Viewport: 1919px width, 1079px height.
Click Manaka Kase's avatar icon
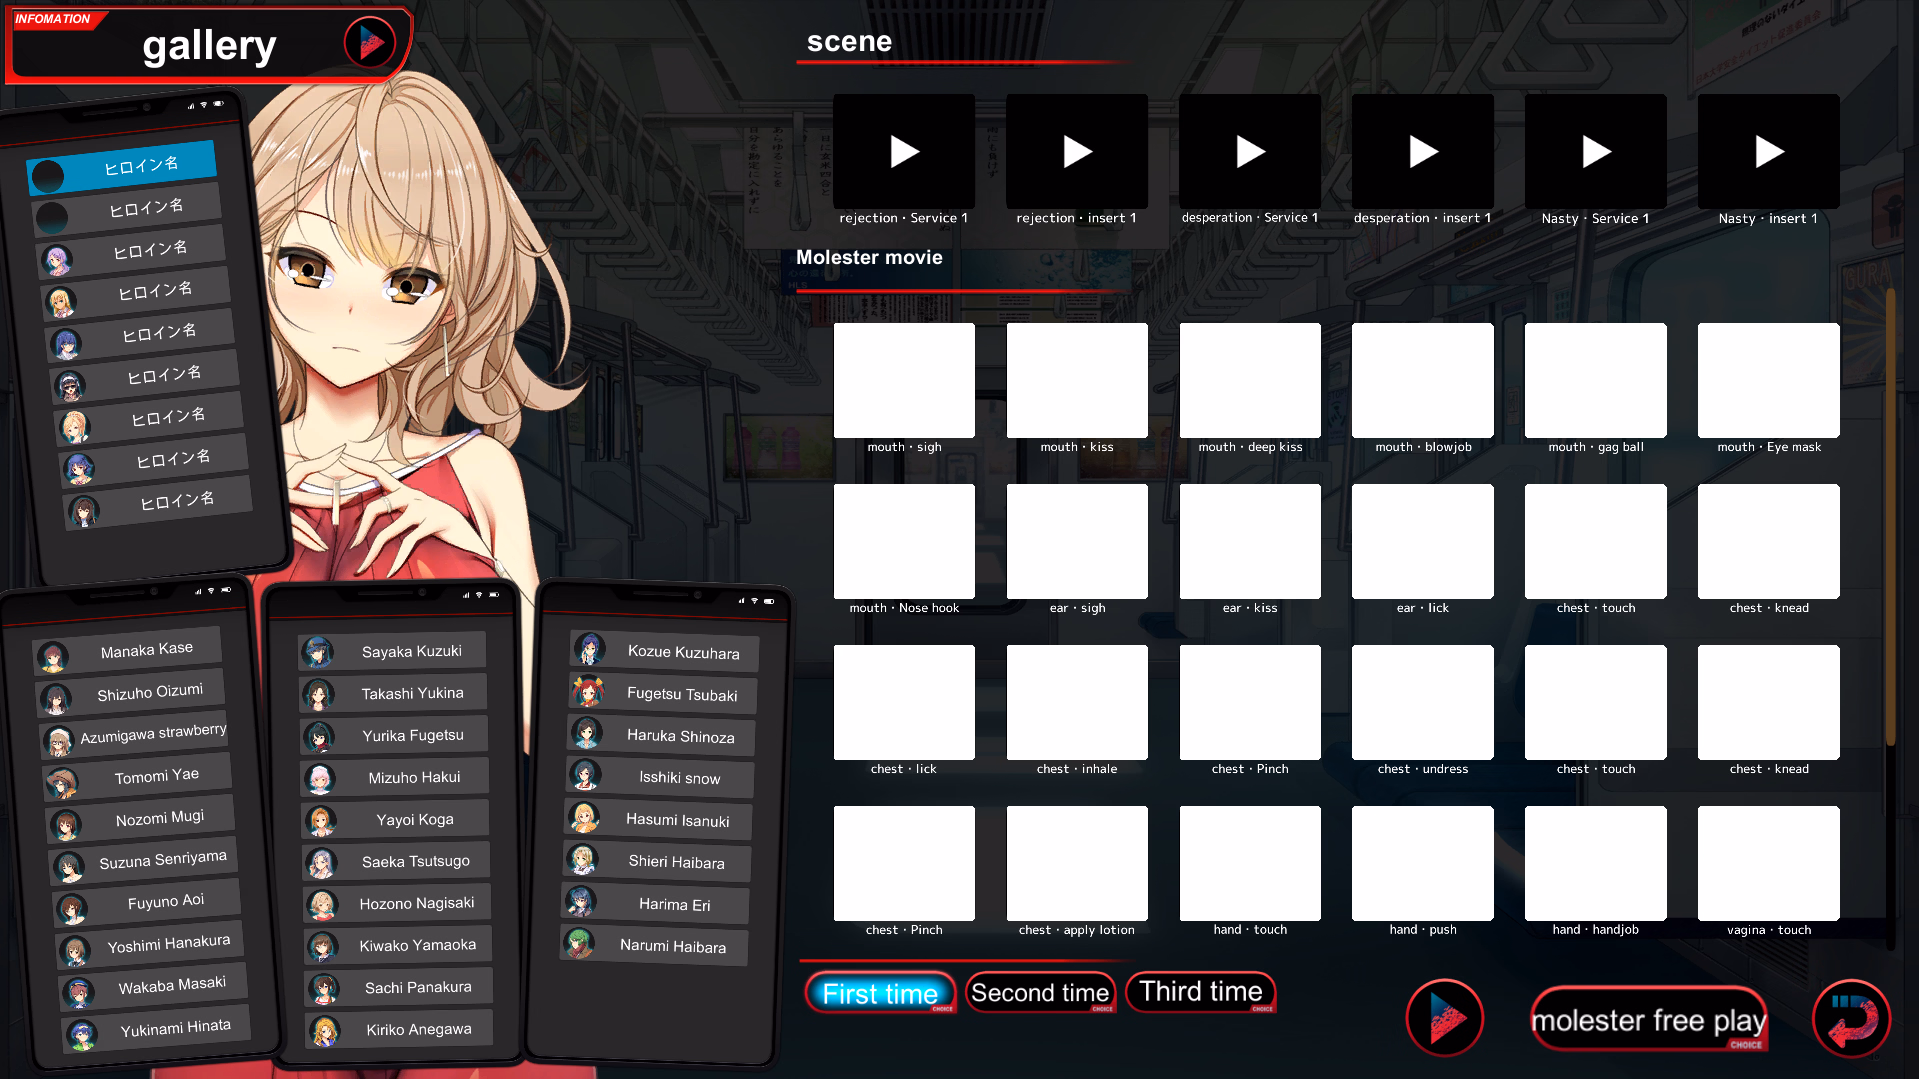[x=52, y=657]
